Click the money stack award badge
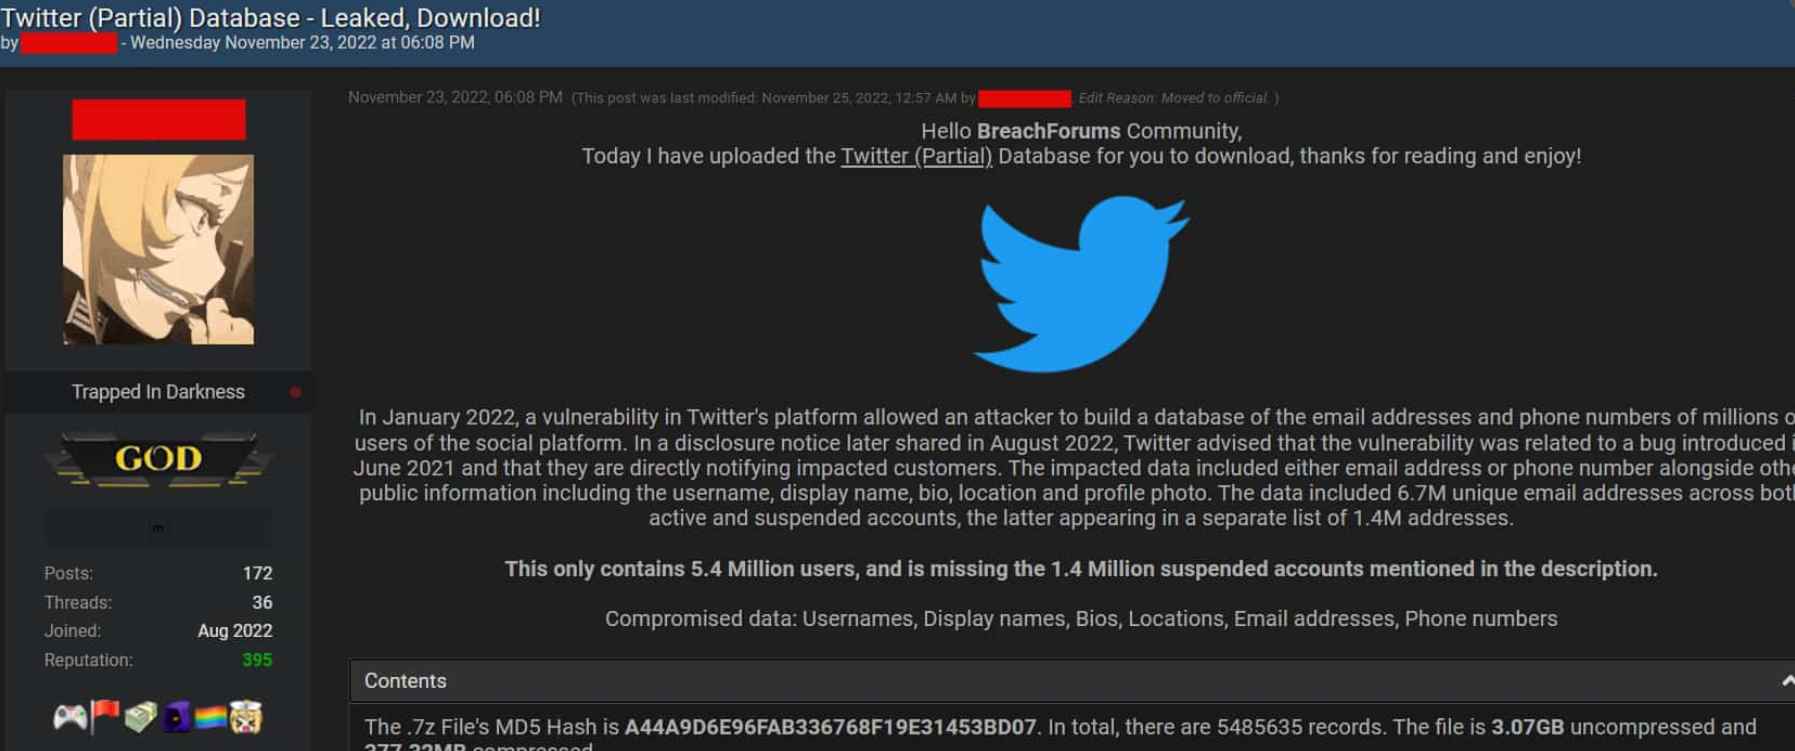 click(x=140, y=716)
